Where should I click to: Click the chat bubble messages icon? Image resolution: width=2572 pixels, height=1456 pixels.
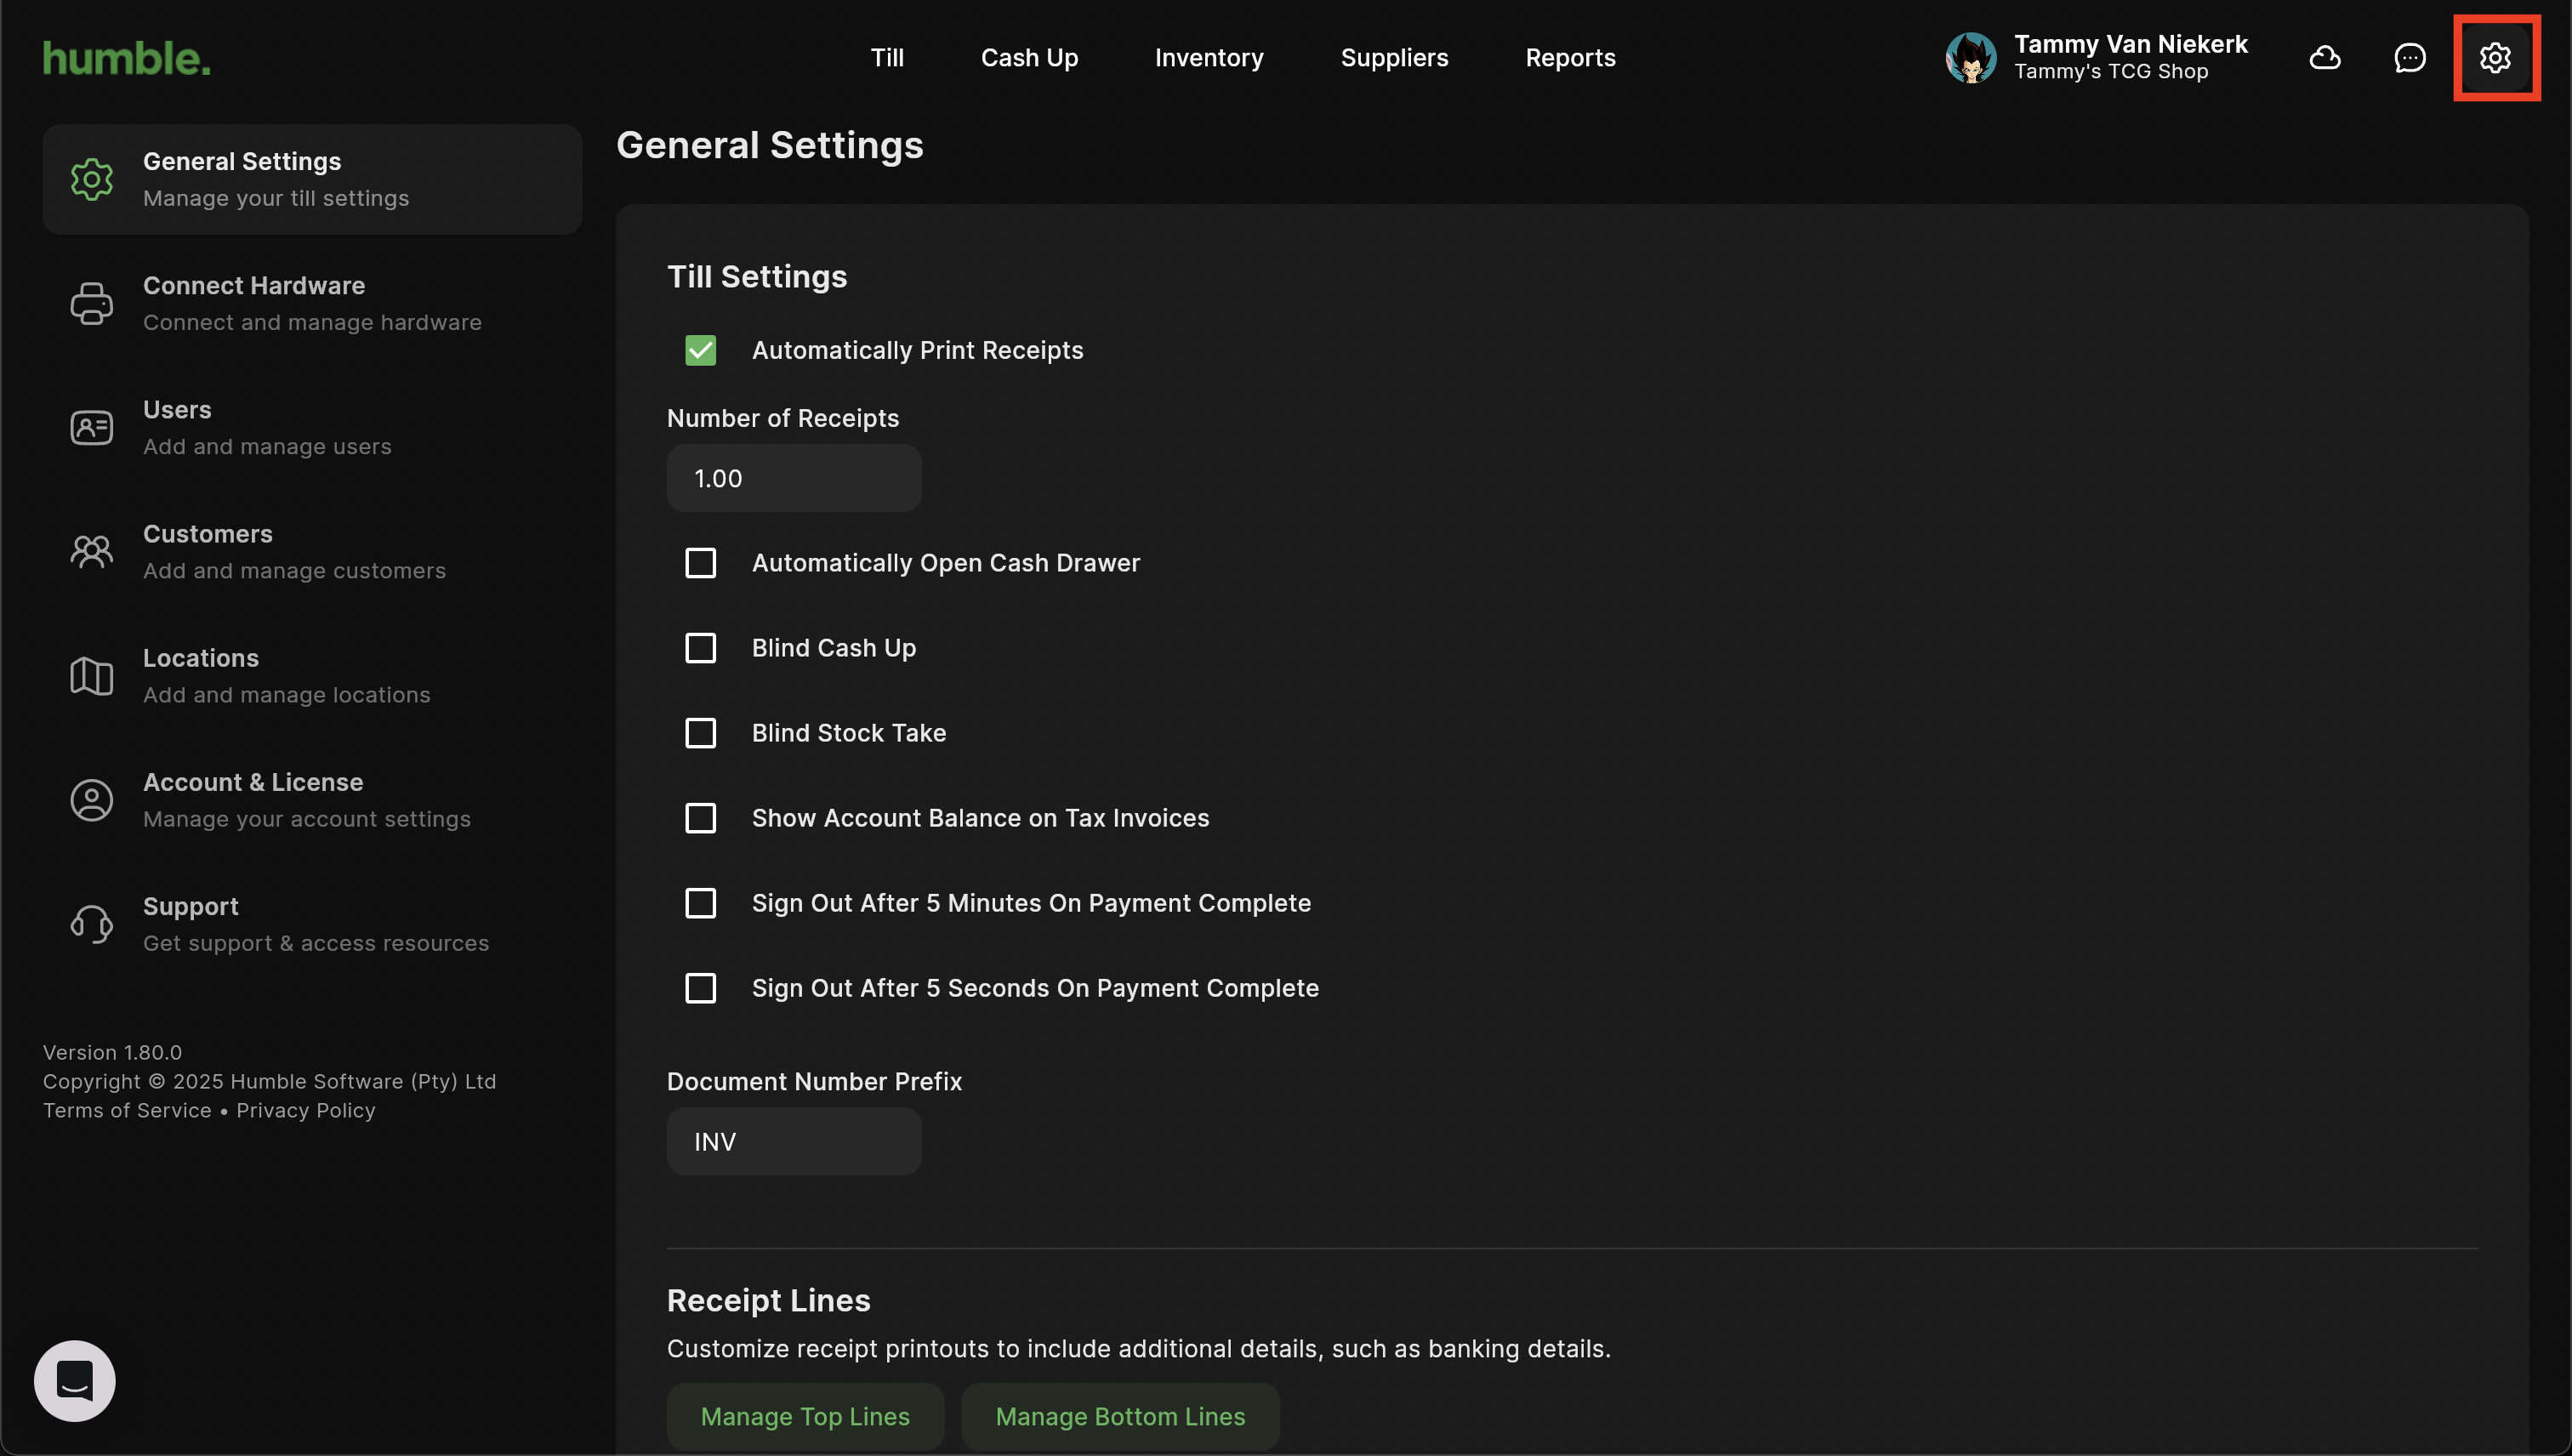2409,58
